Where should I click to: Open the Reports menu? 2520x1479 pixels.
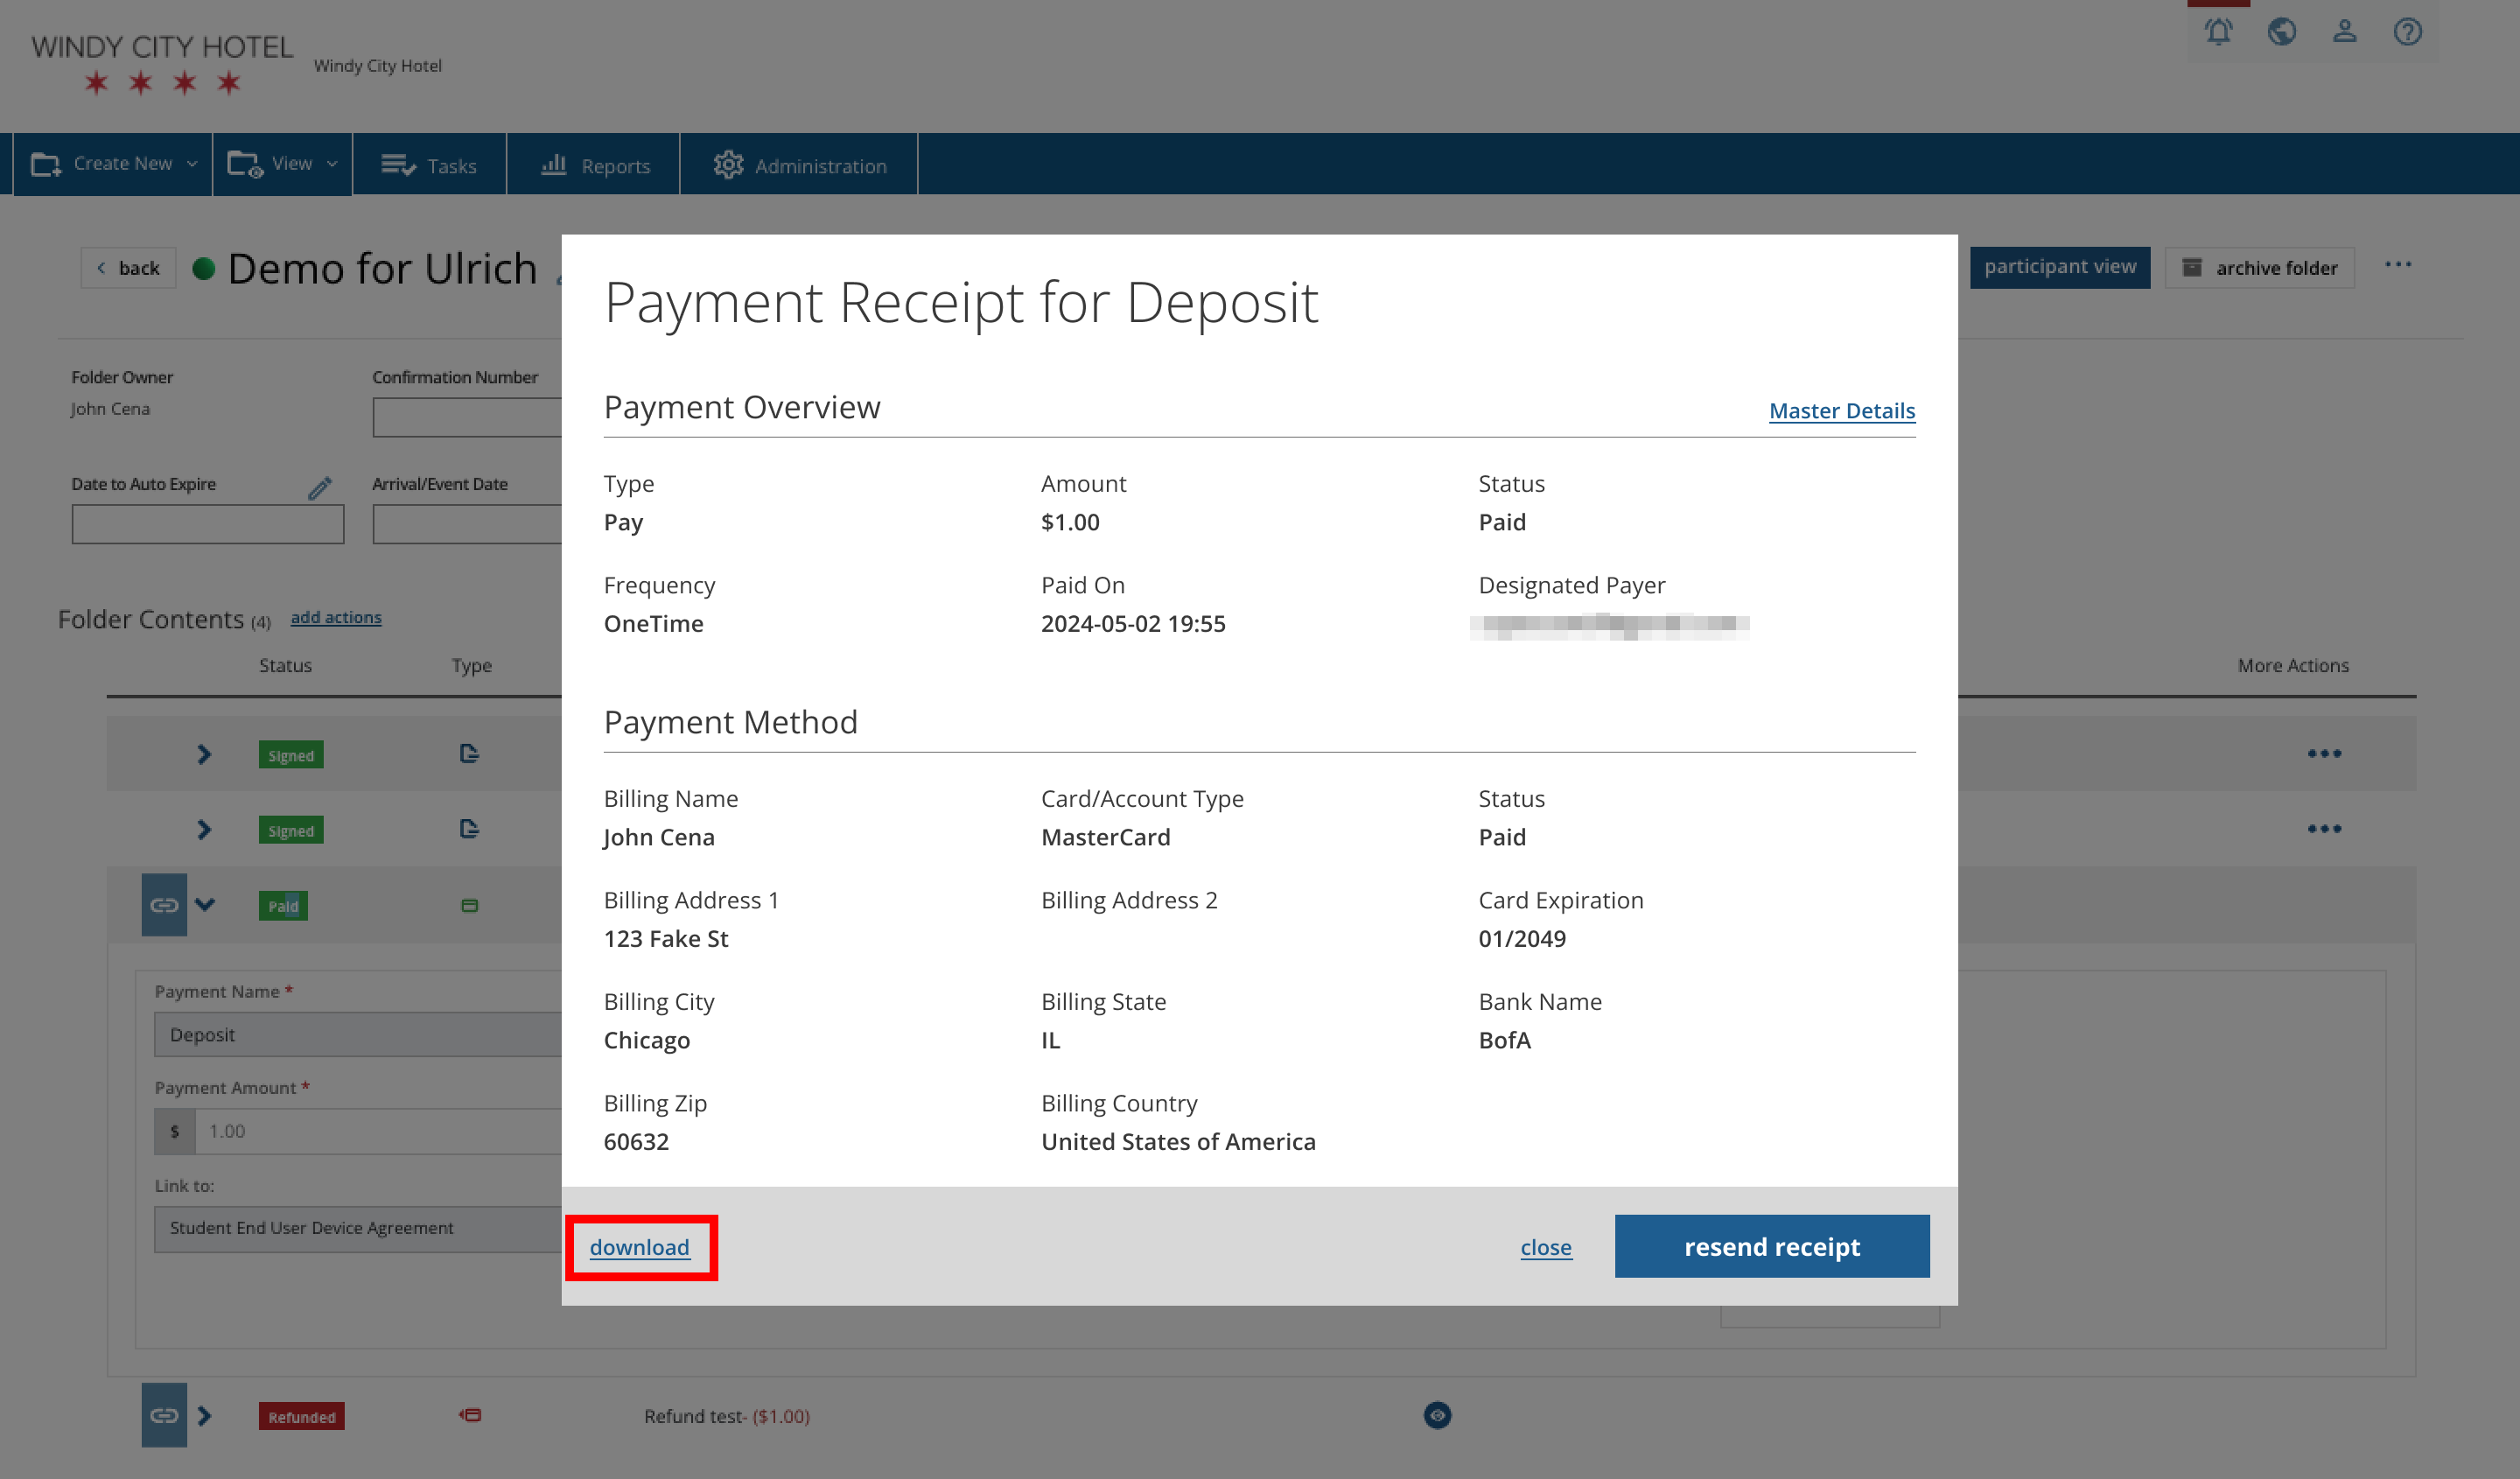(x=594, y=165)
